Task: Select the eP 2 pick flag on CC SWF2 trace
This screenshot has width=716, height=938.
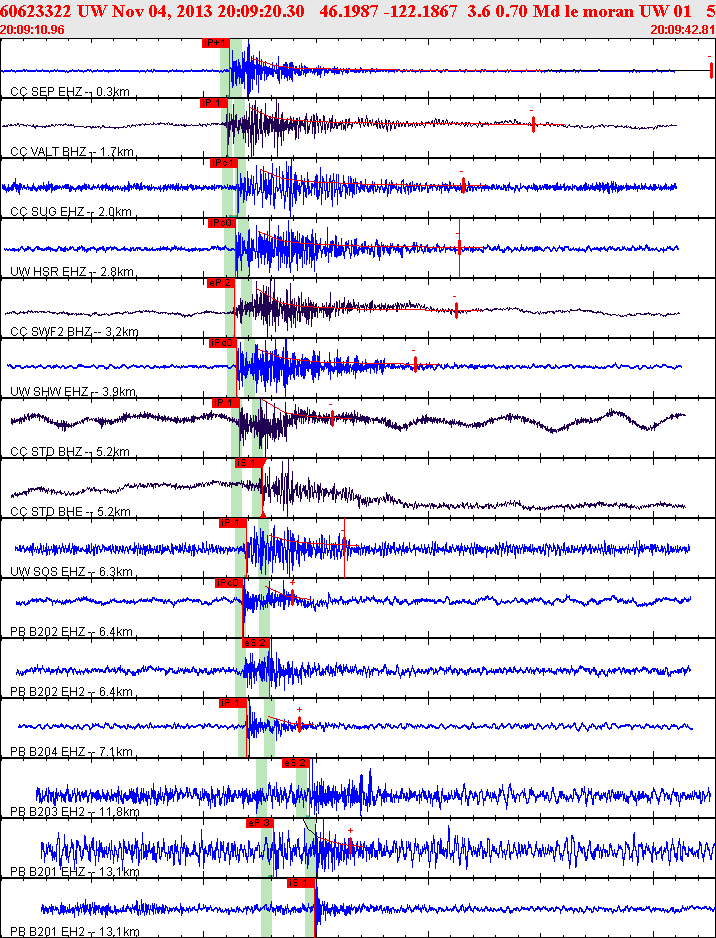Action: [x=221, y=283]
